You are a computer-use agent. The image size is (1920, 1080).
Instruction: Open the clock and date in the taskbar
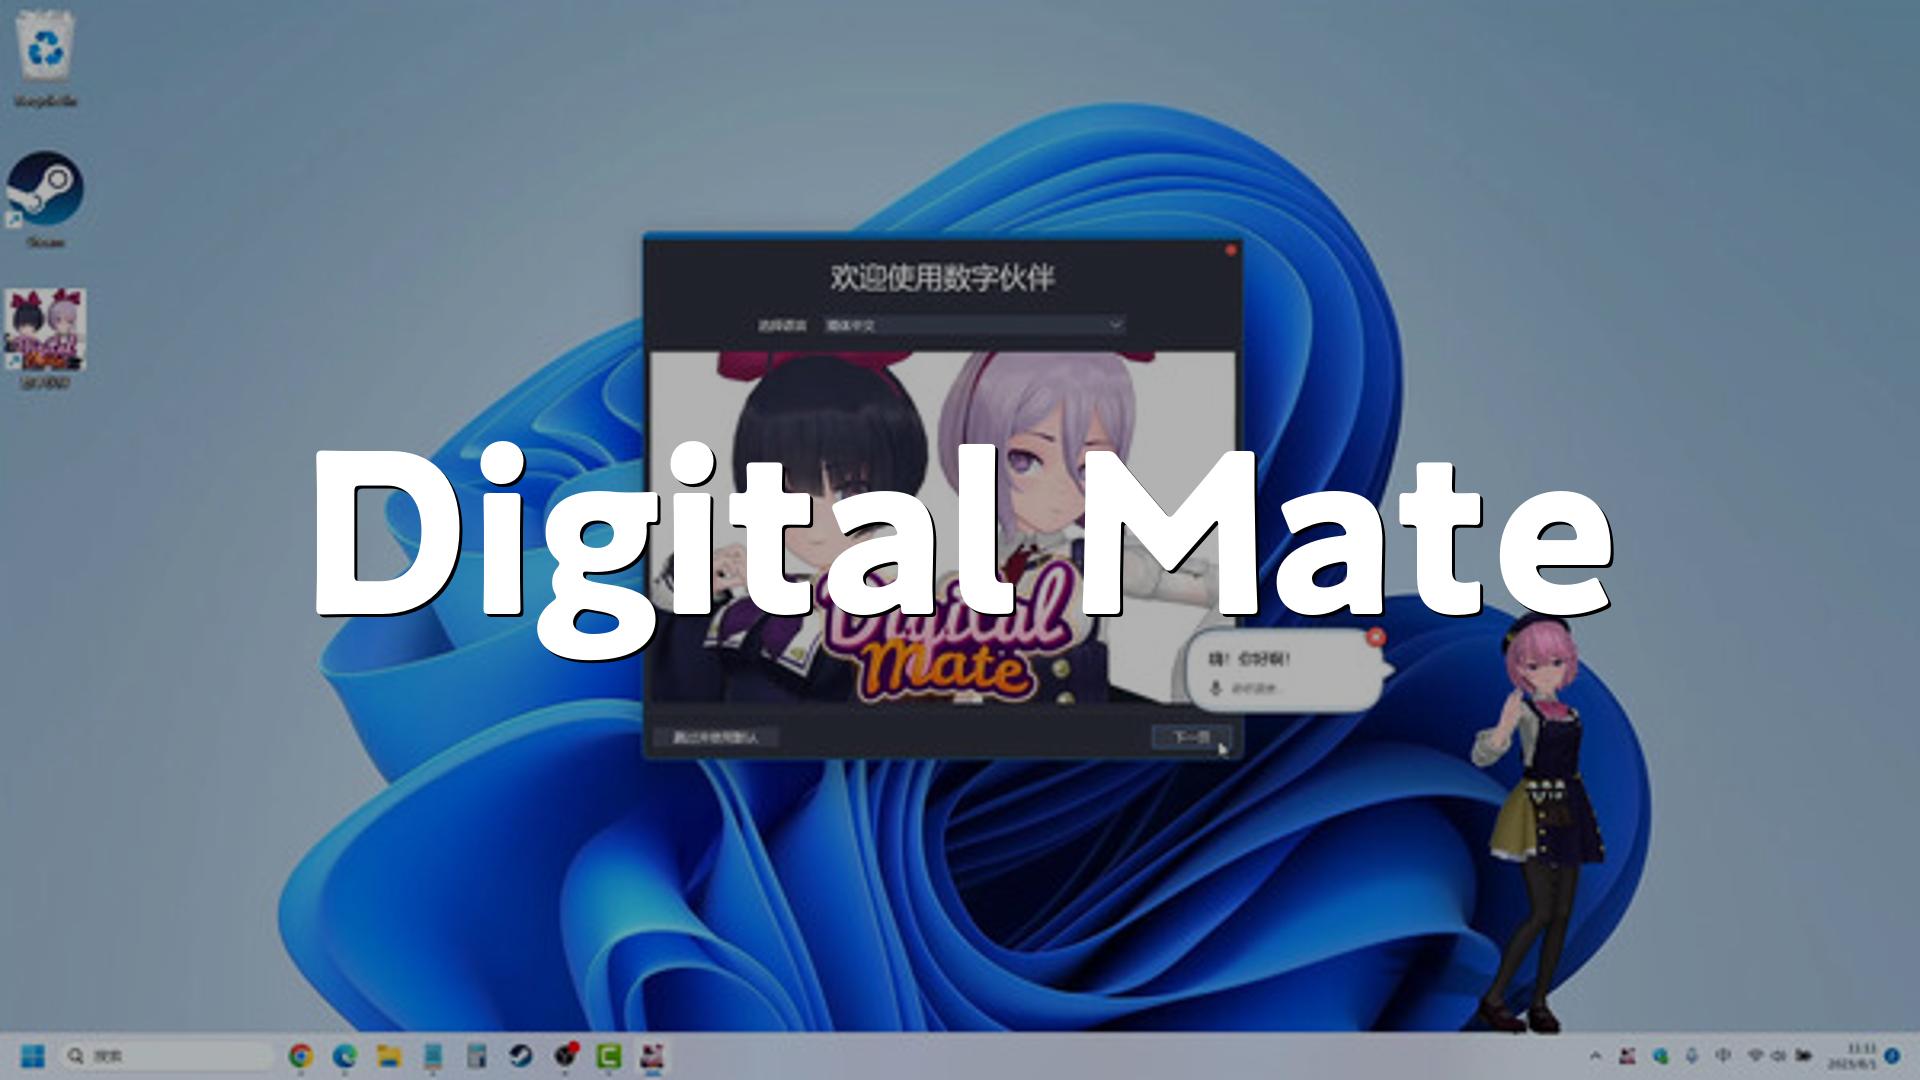[1853, 1056]
